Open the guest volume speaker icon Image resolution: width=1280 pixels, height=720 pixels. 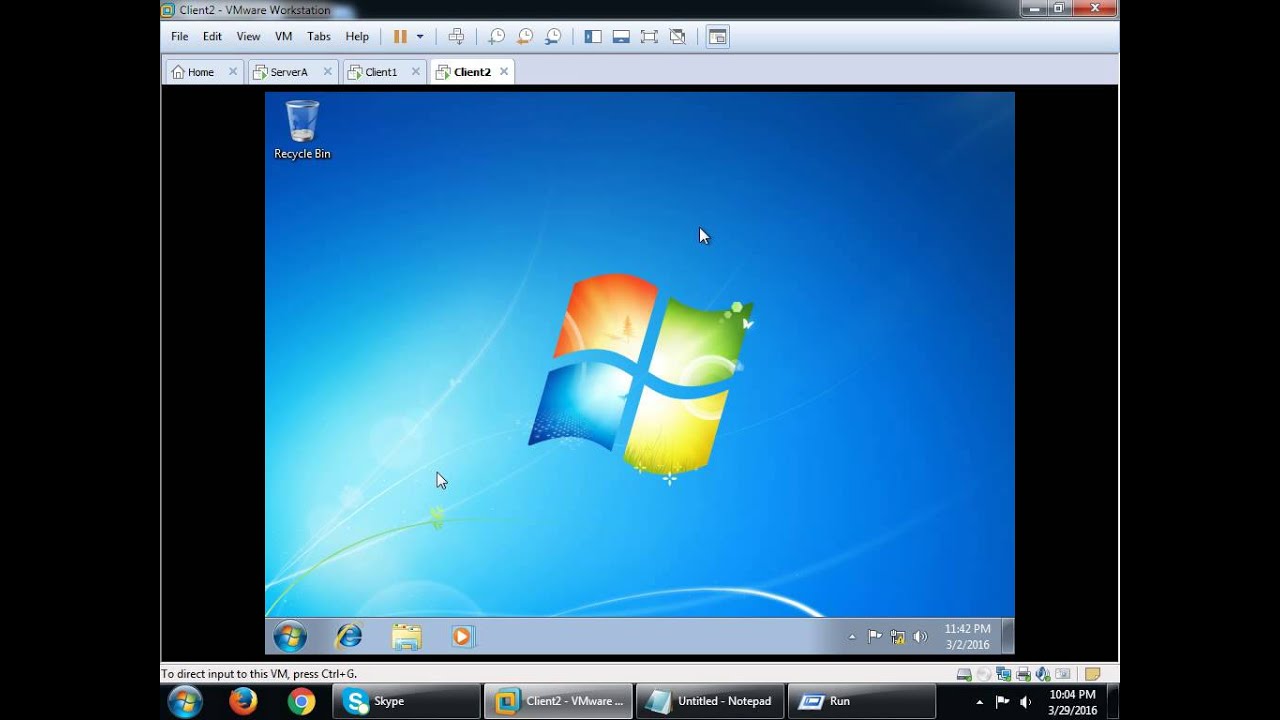920,637
